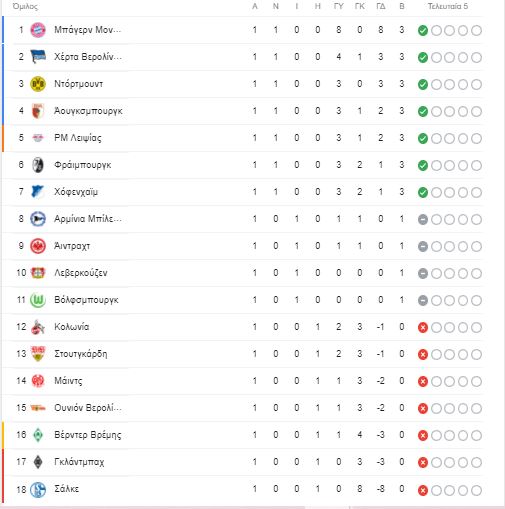
Task: Click the Hertha Berlin flag logo
Action: click(38, 57)
